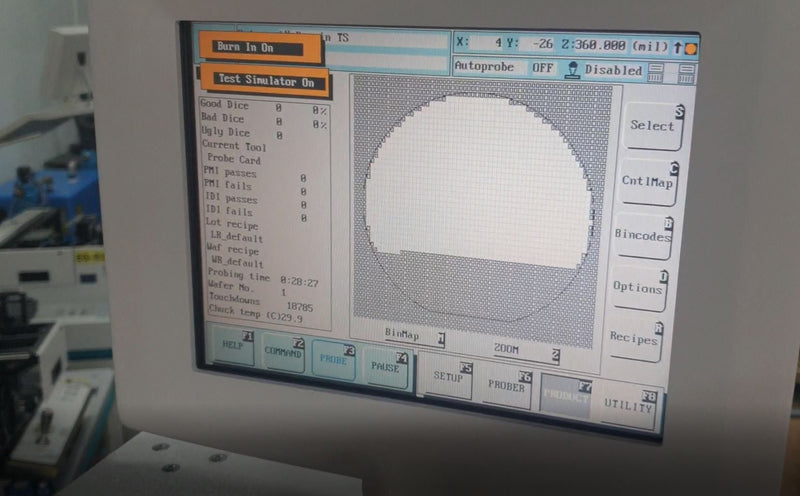
Task: Open the Options side button
Action: (x=639, y=288)
